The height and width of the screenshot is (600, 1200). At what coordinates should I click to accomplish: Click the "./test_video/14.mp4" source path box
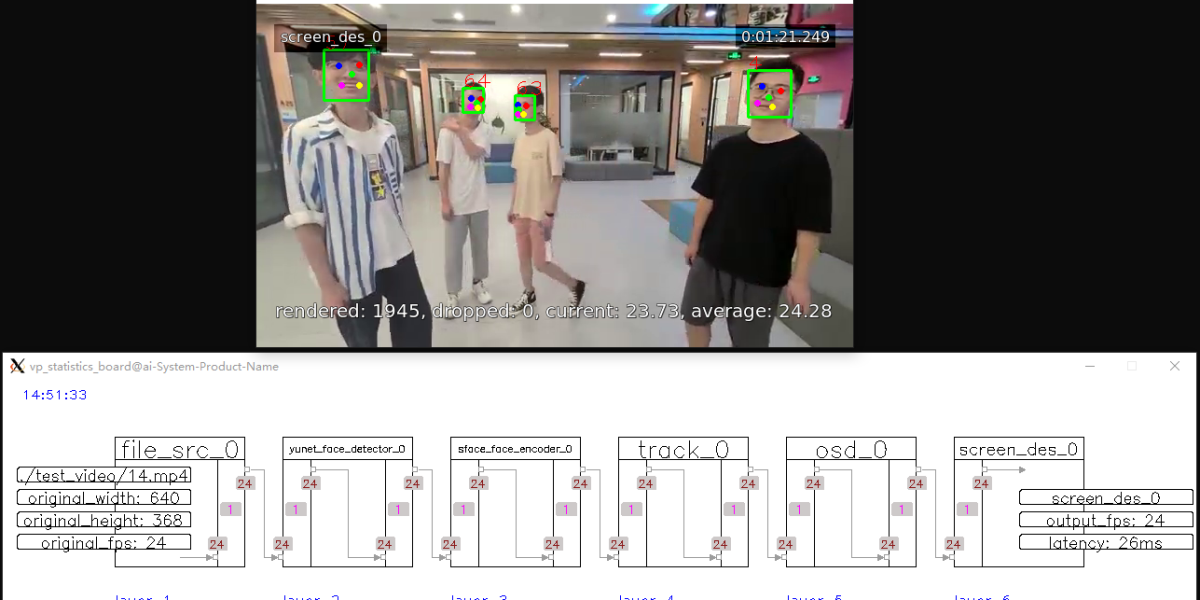103,475
